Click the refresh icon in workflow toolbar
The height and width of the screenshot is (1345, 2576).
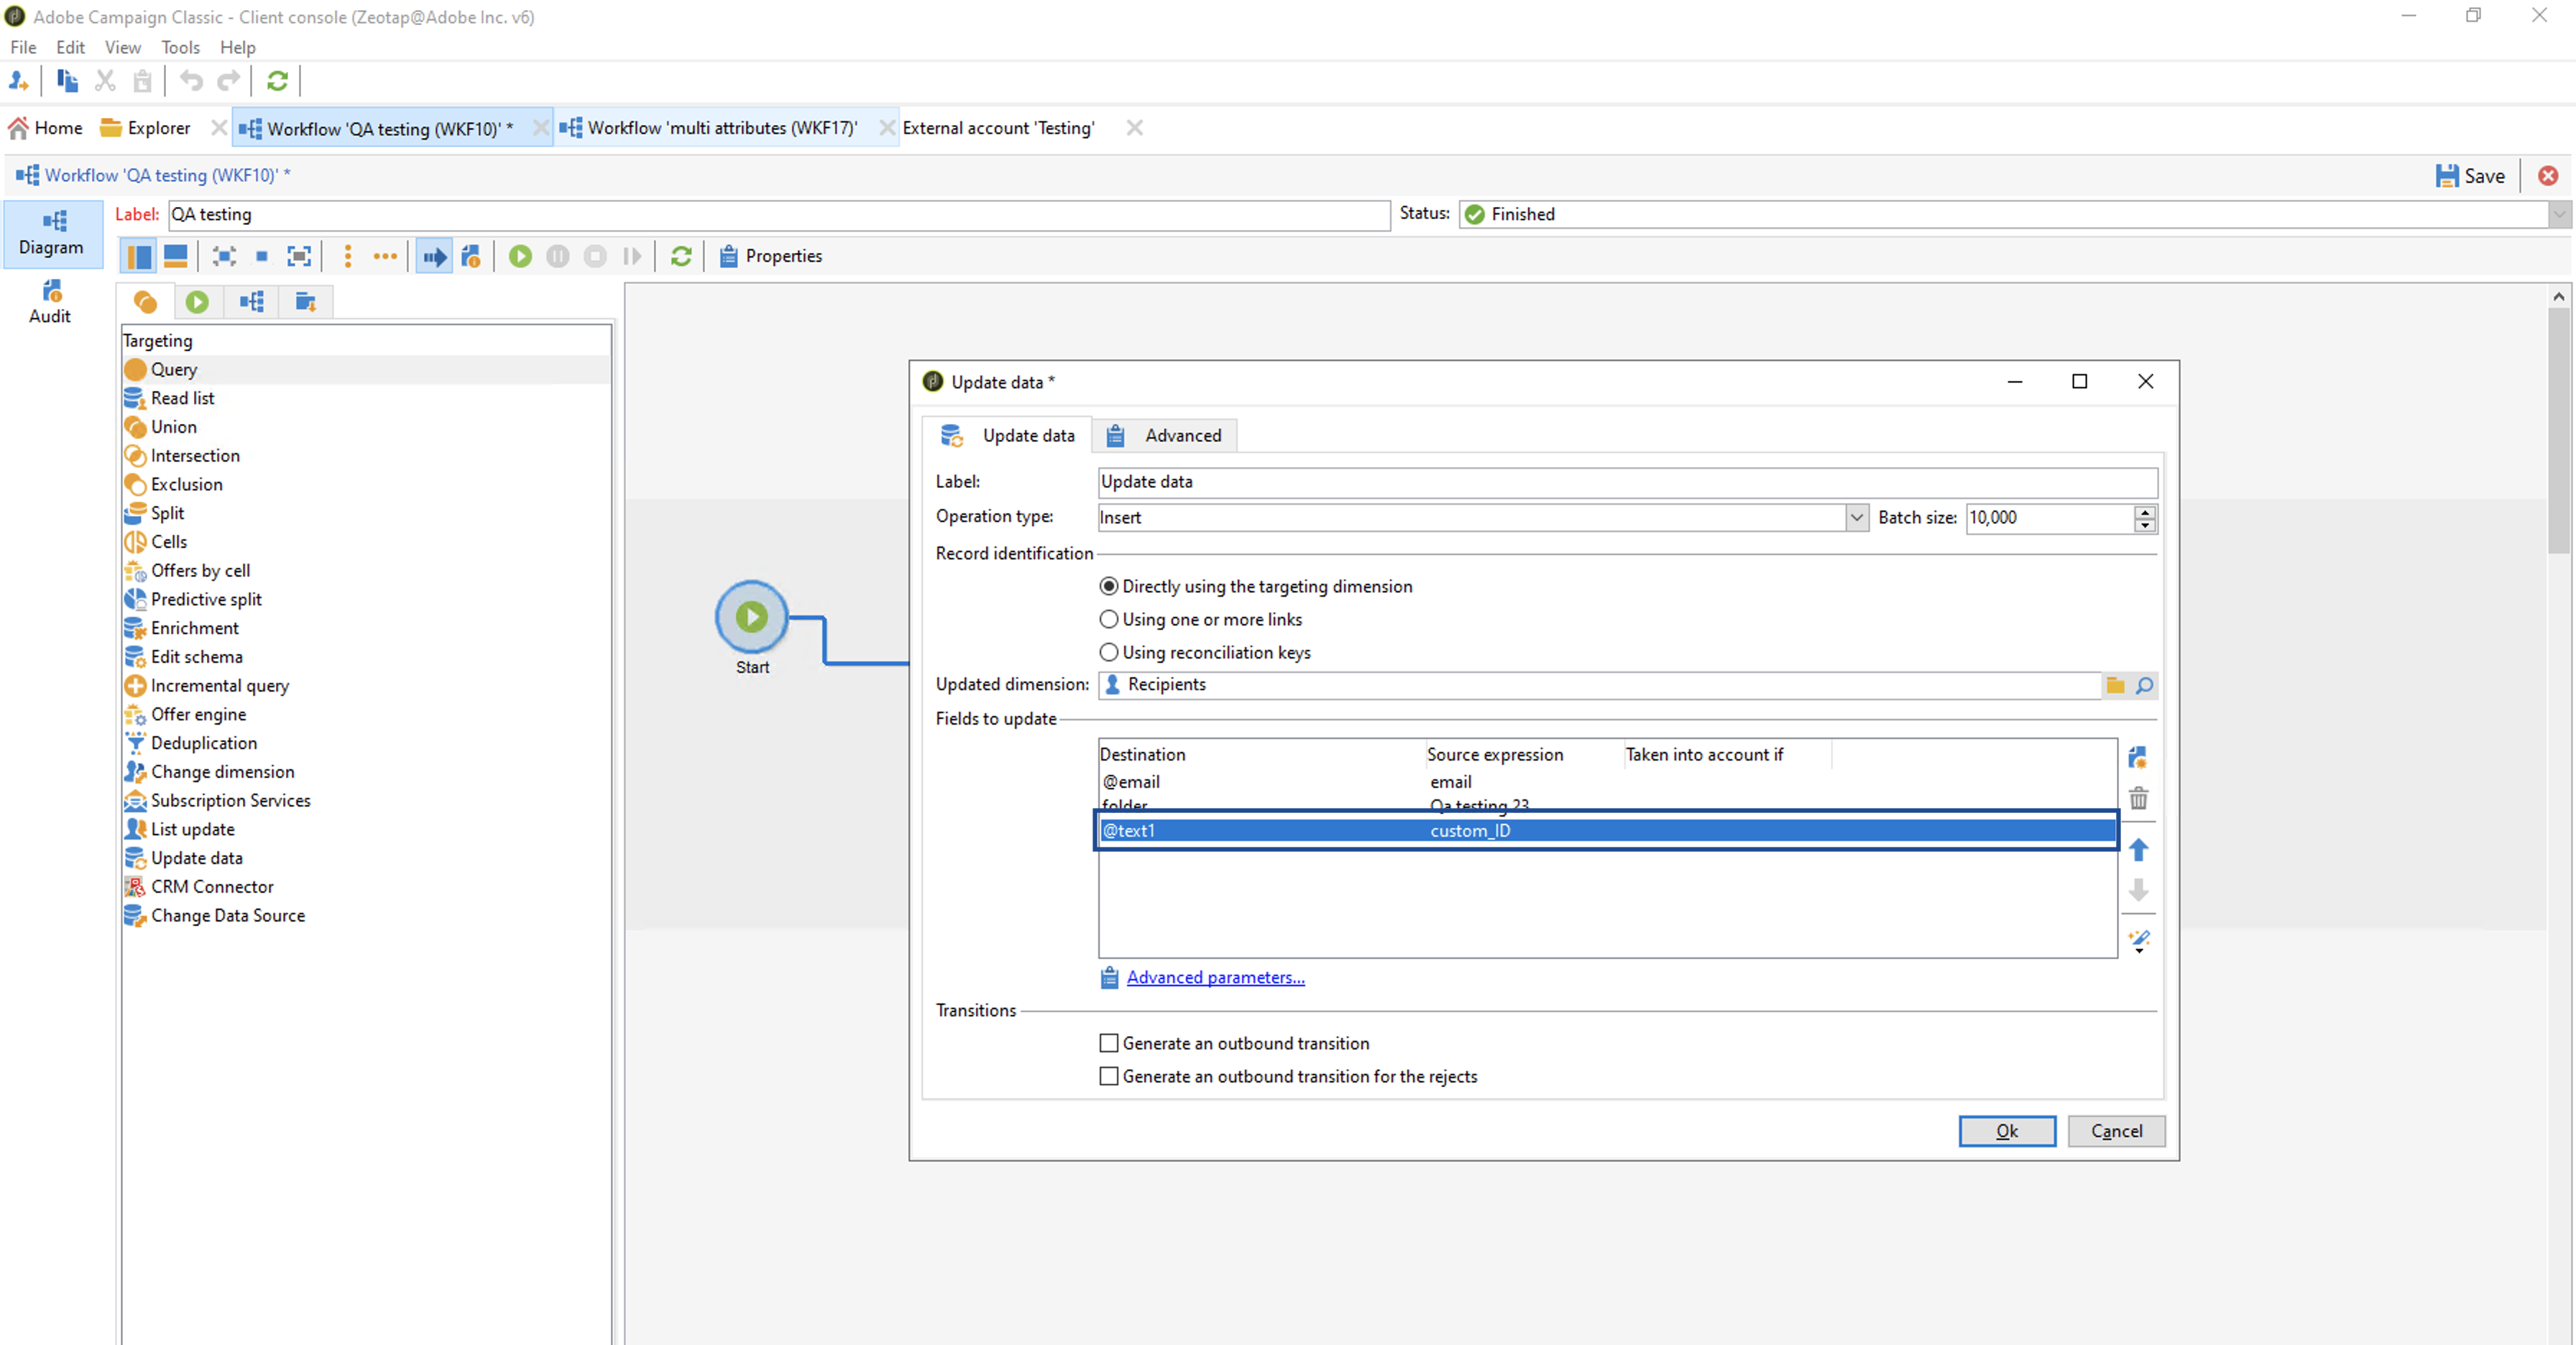pos(681,256)
